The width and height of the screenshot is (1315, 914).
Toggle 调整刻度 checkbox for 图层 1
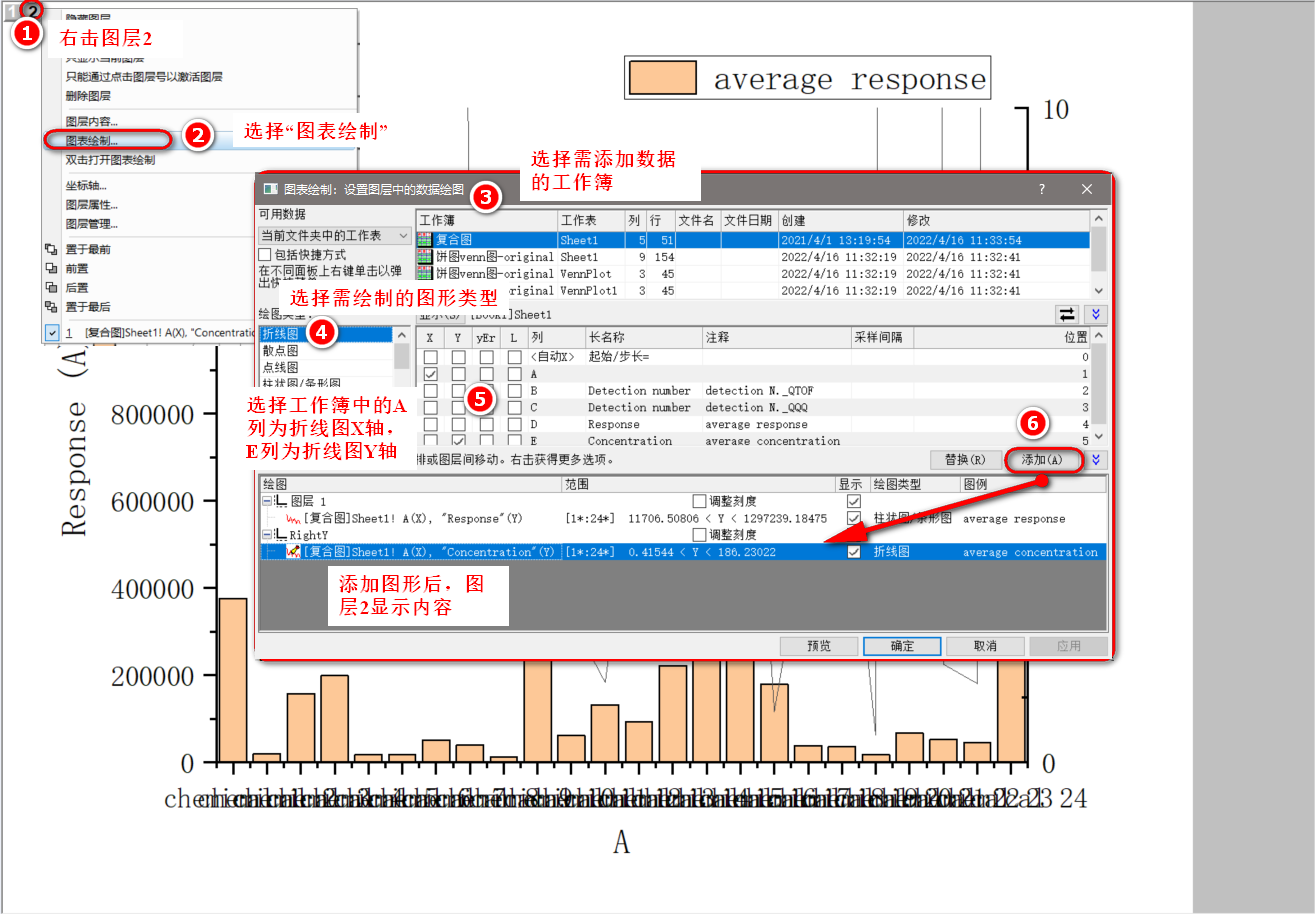point(700,501)
